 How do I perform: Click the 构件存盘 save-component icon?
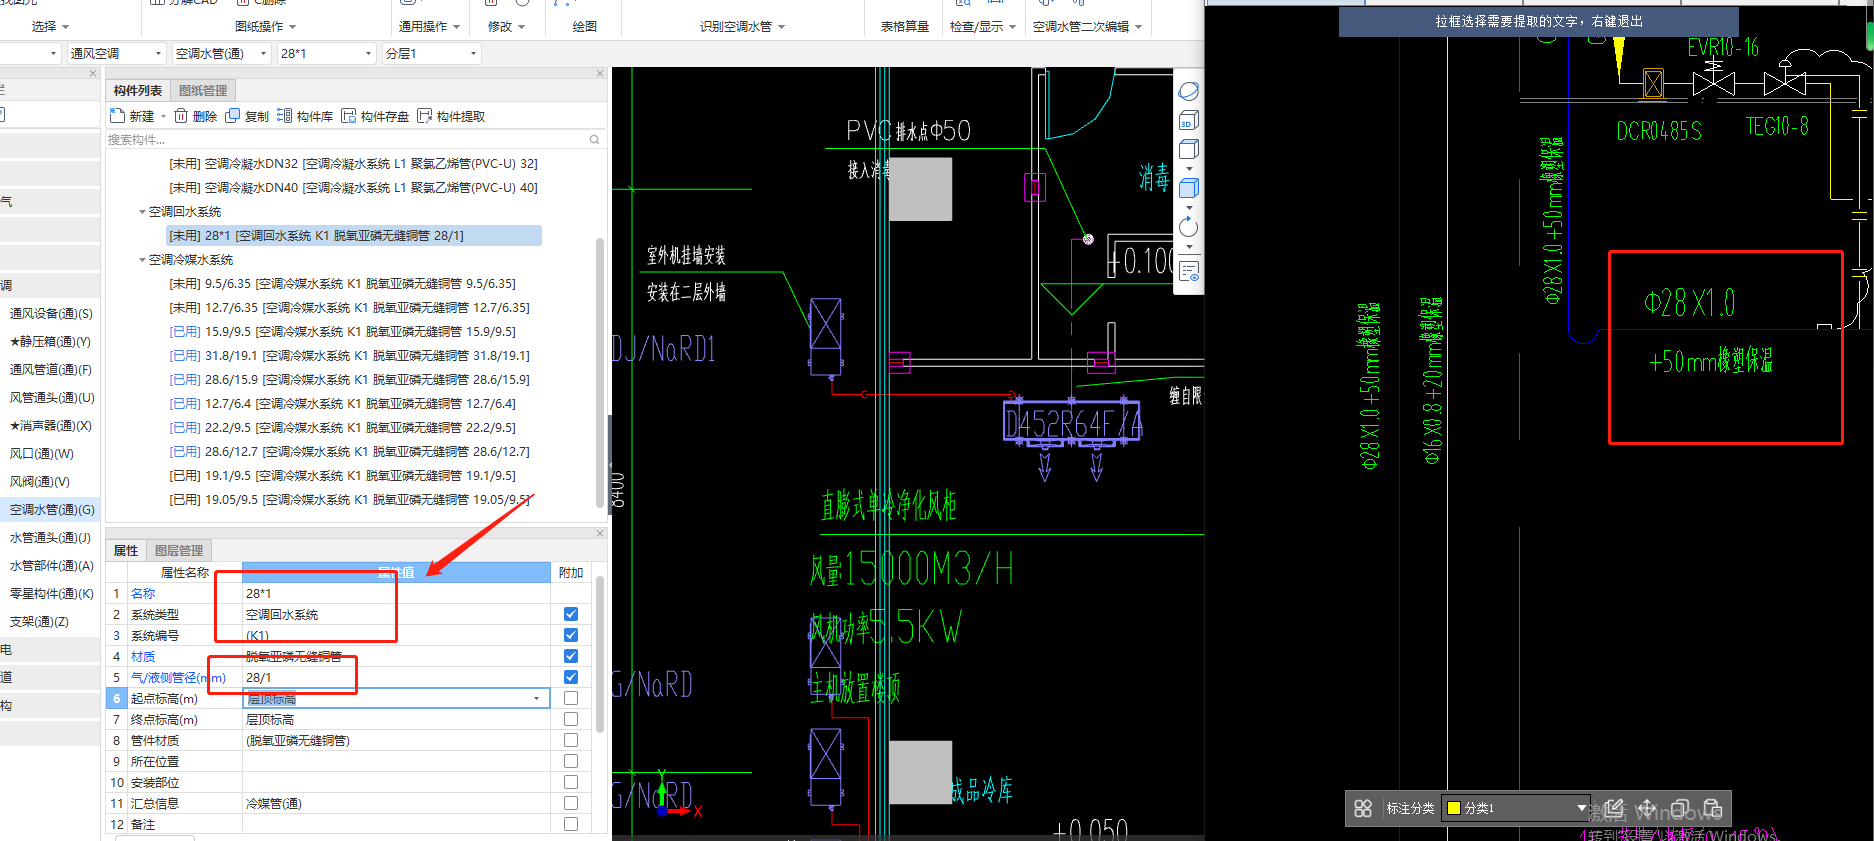click(x=348, y=116)
